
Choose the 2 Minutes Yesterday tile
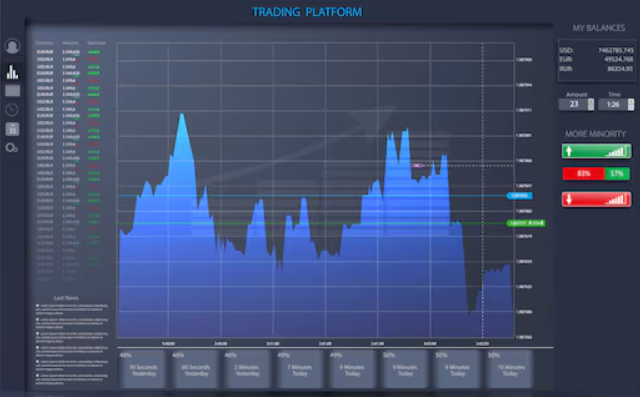coord(247,370)
